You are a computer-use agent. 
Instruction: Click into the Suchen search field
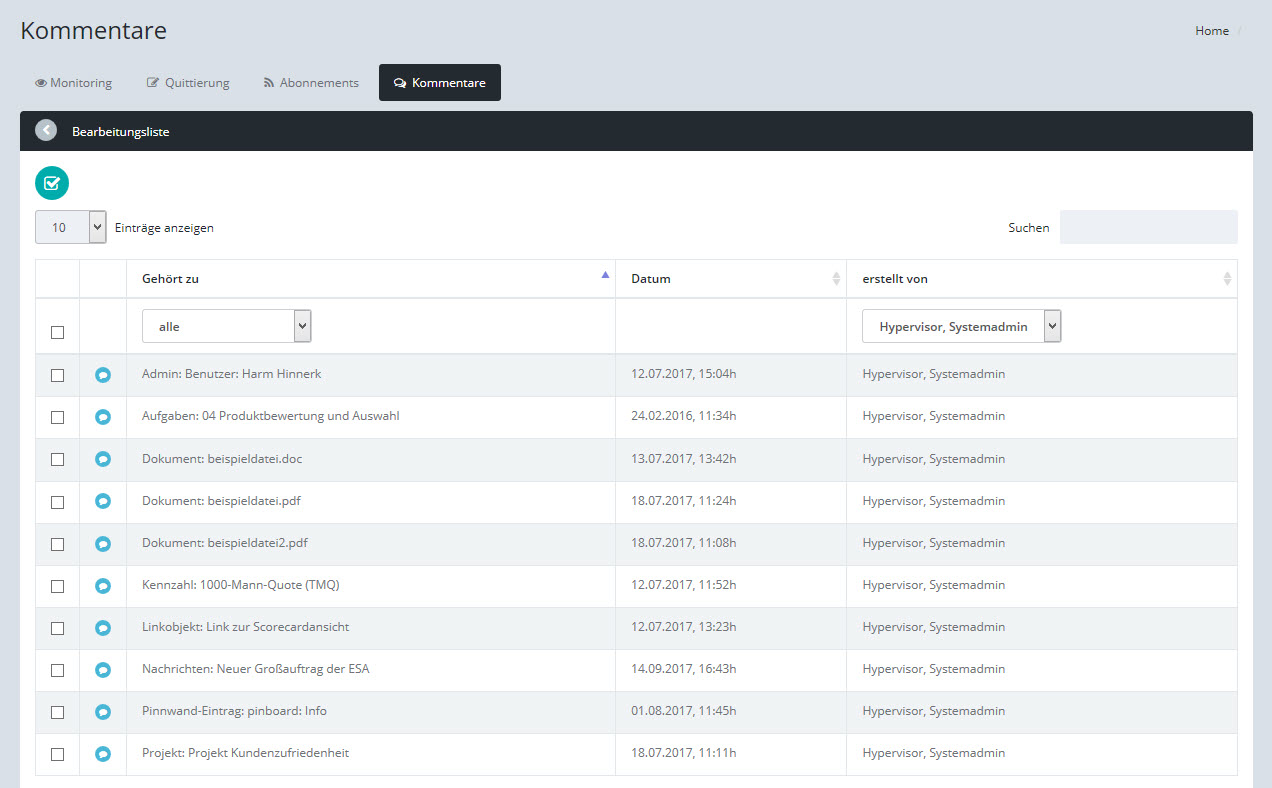point(1148,227)
